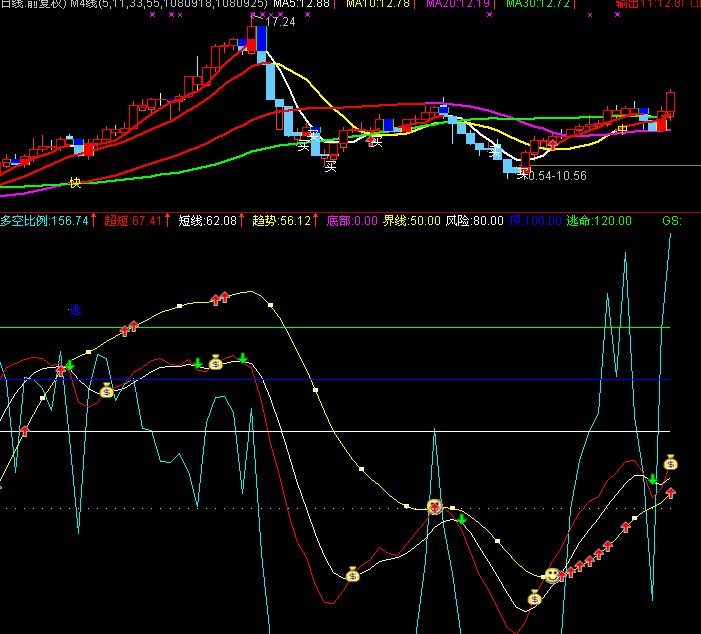Click the MA10:12.78 moving average label

(376, 5)
